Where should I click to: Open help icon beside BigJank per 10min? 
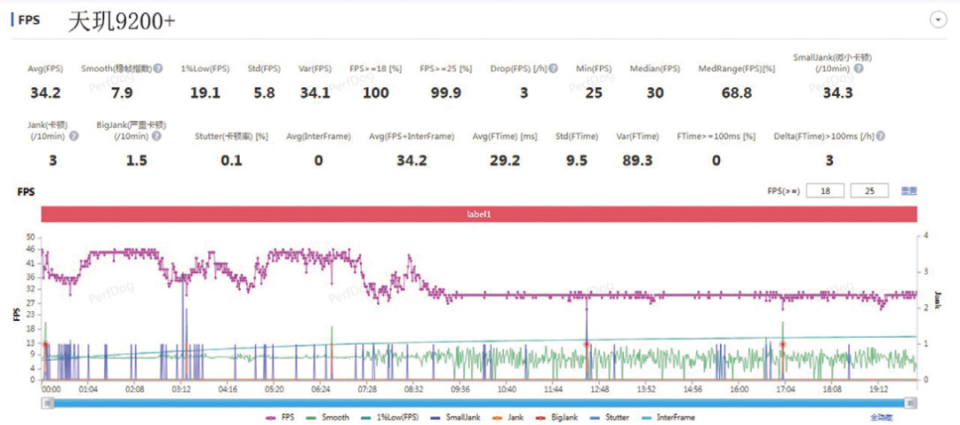point(157,136)
